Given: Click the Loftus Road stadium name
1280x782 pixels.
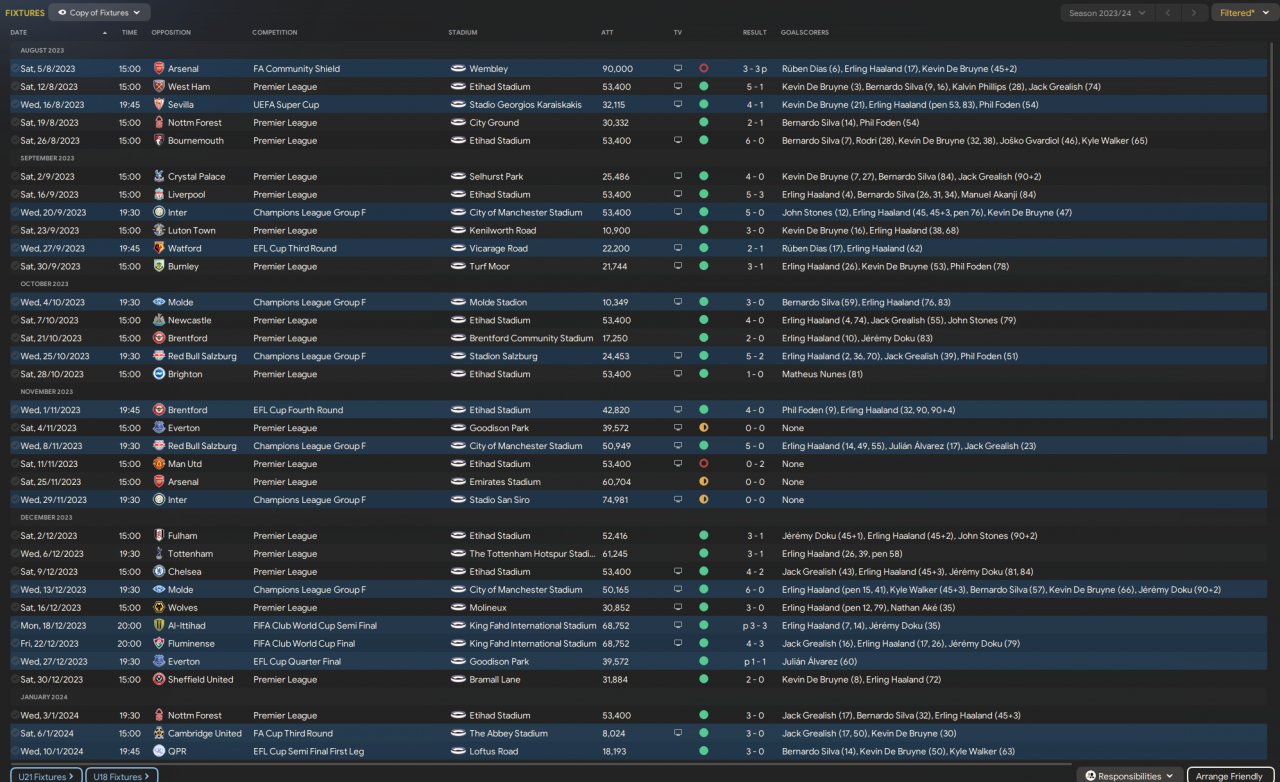Looking at the screenshot, I should tap(494, 752).
